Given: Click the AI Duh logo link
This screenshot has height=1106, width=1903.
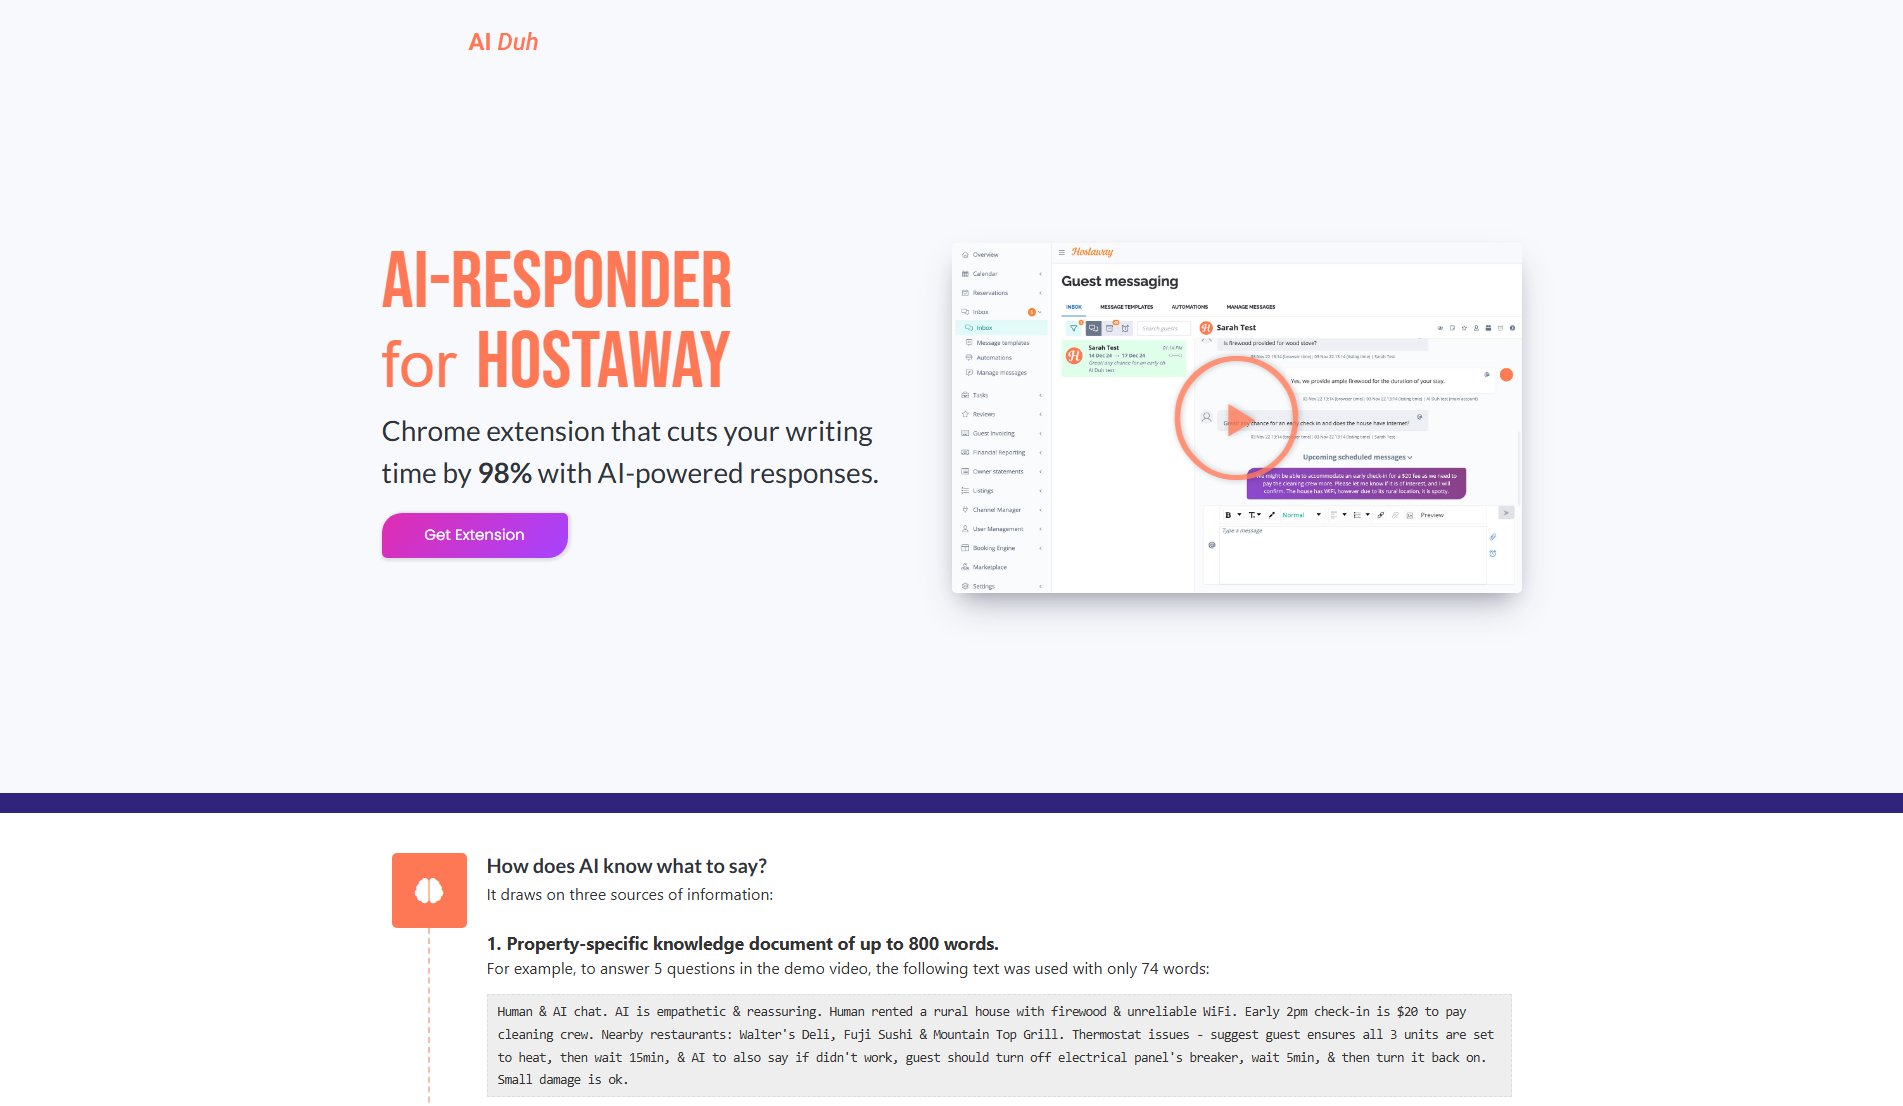Looking at the screenshot, I should click(503, 41).
